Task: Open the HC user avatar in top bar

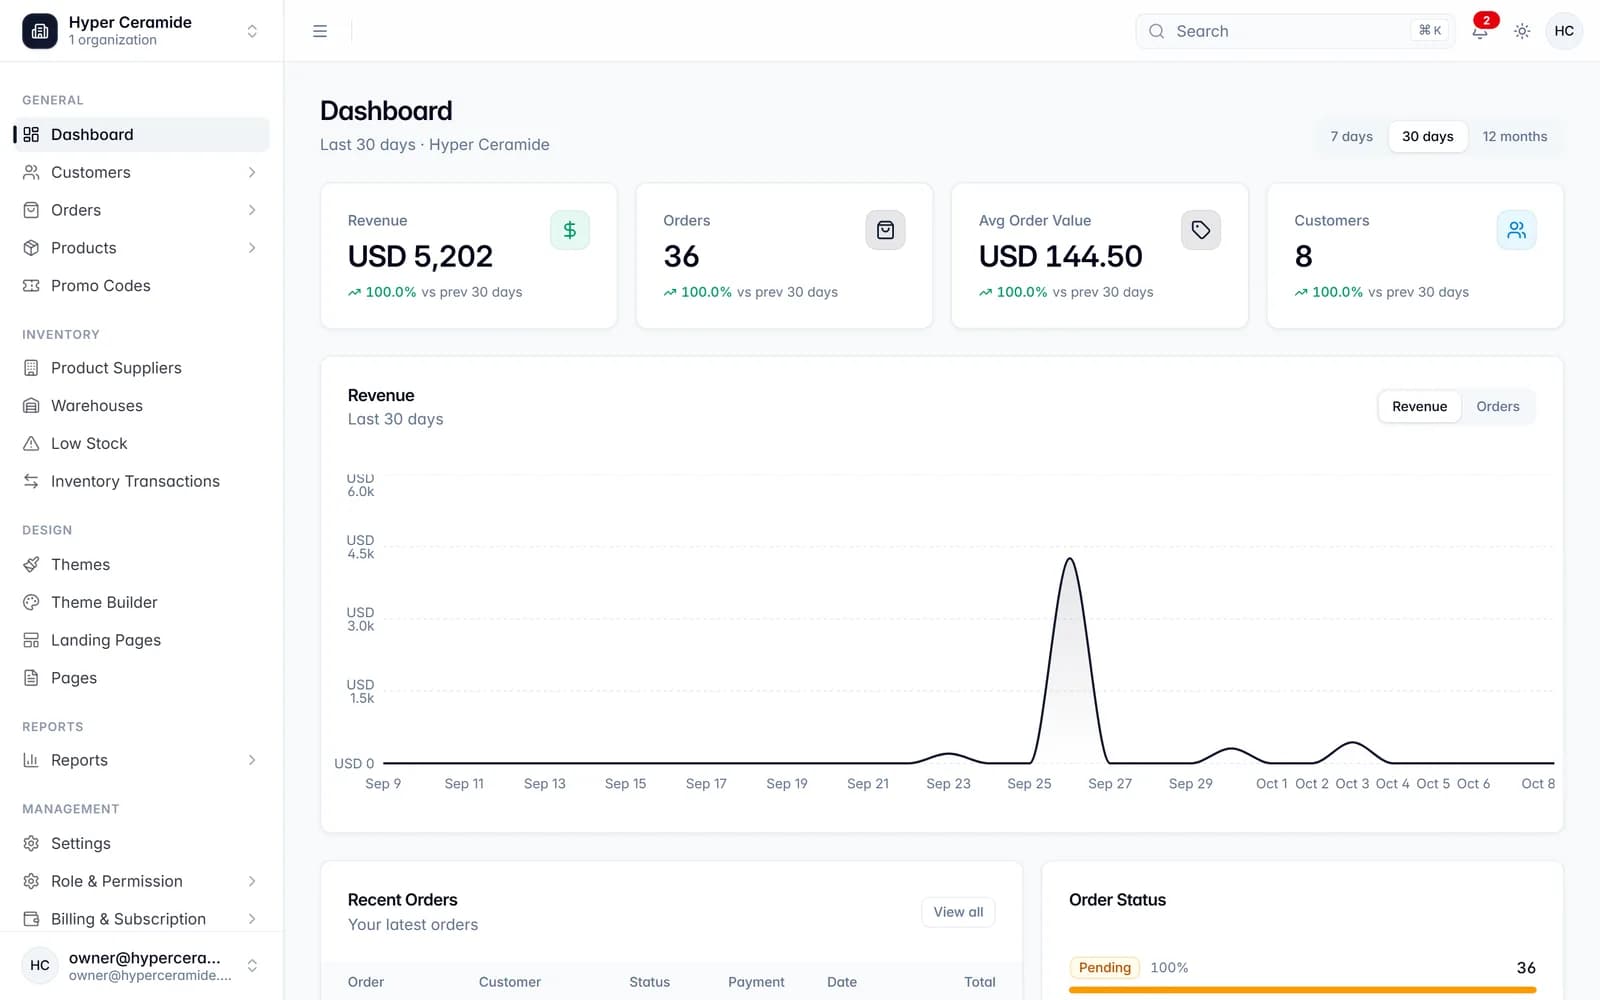Action: pyautogui.click(x=1564, y=31)
